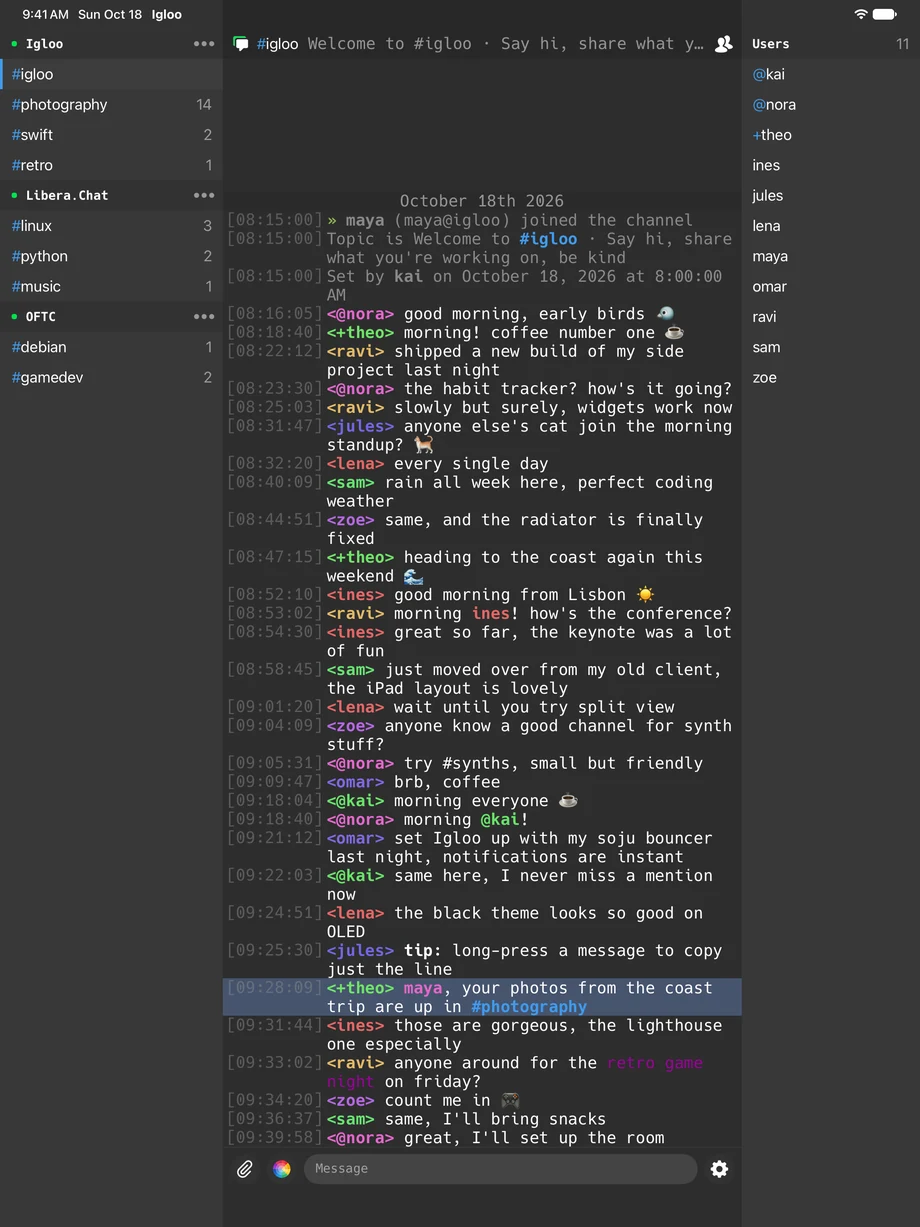Open the Libera.Chat network more options menu

tap(204, 195)
